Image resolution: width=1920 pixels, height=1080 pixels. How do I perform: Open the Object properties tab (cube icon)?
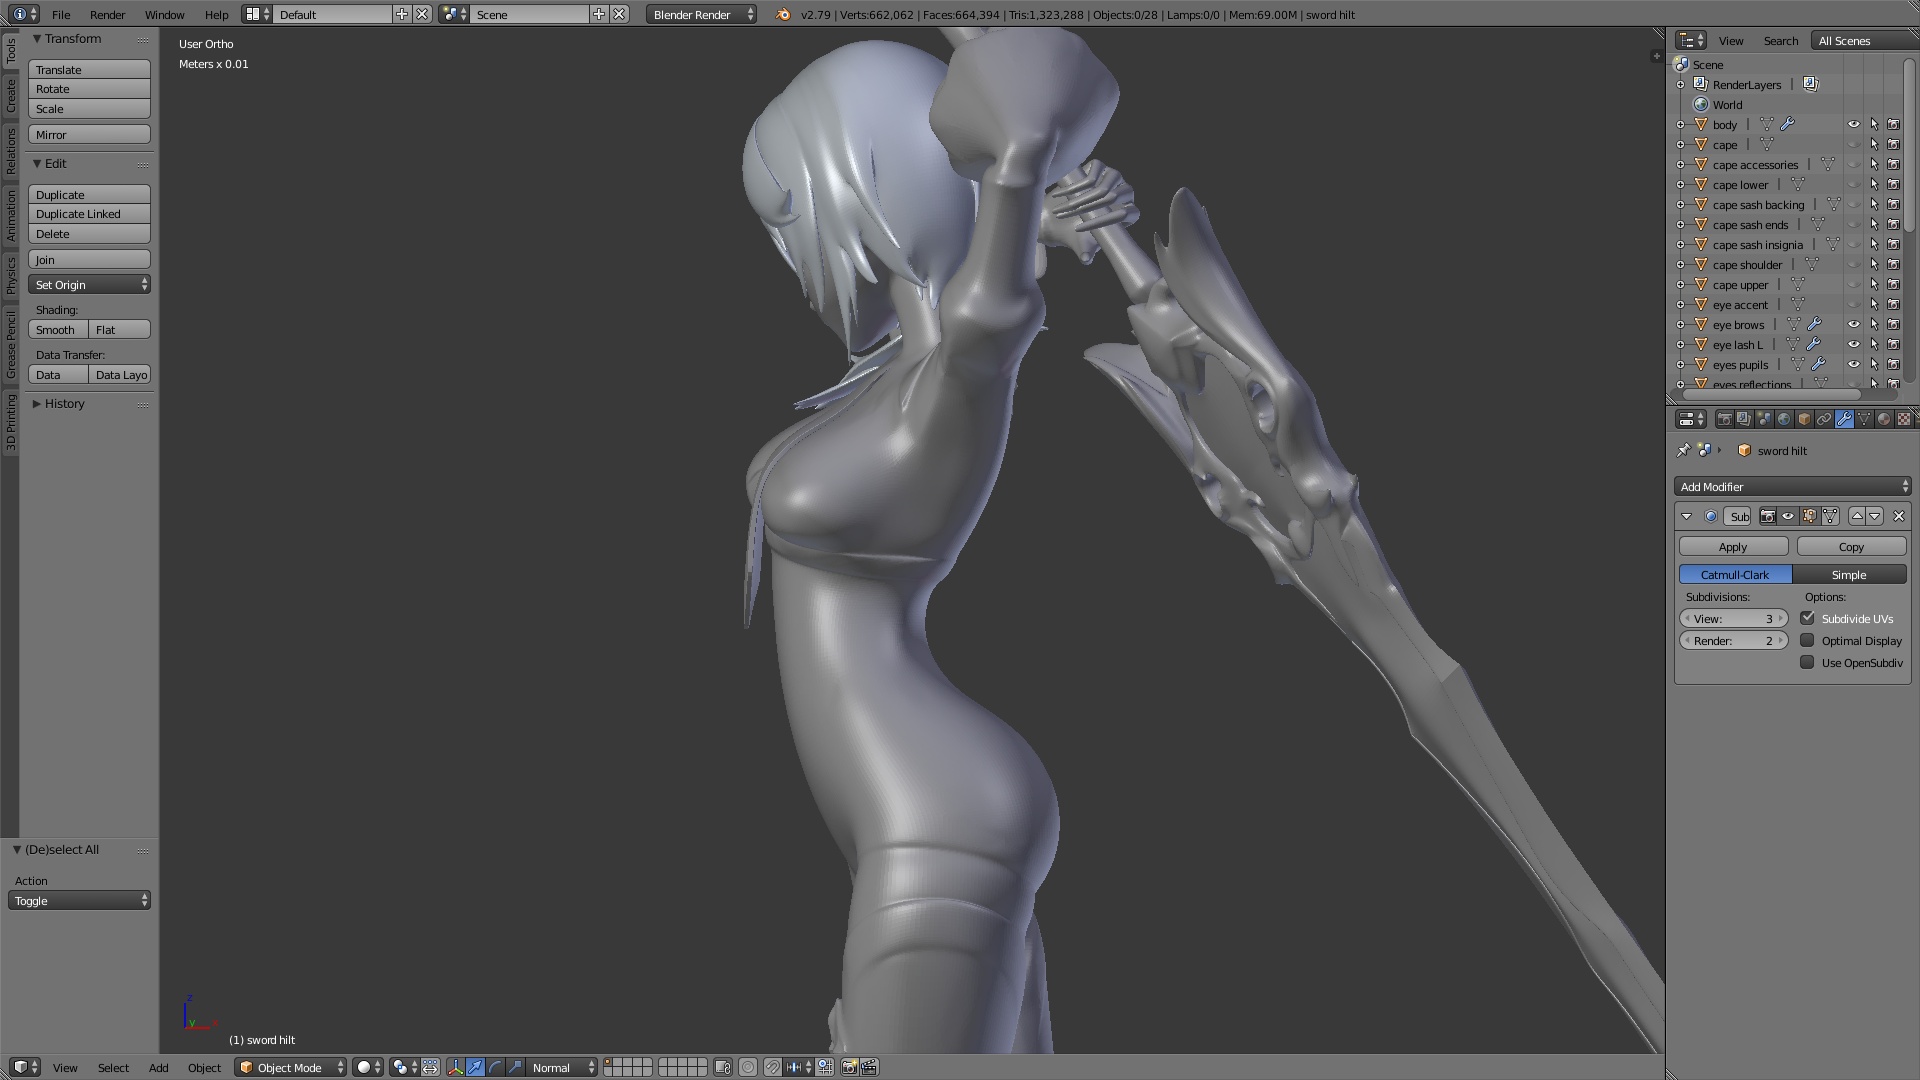click(1804, 419)
